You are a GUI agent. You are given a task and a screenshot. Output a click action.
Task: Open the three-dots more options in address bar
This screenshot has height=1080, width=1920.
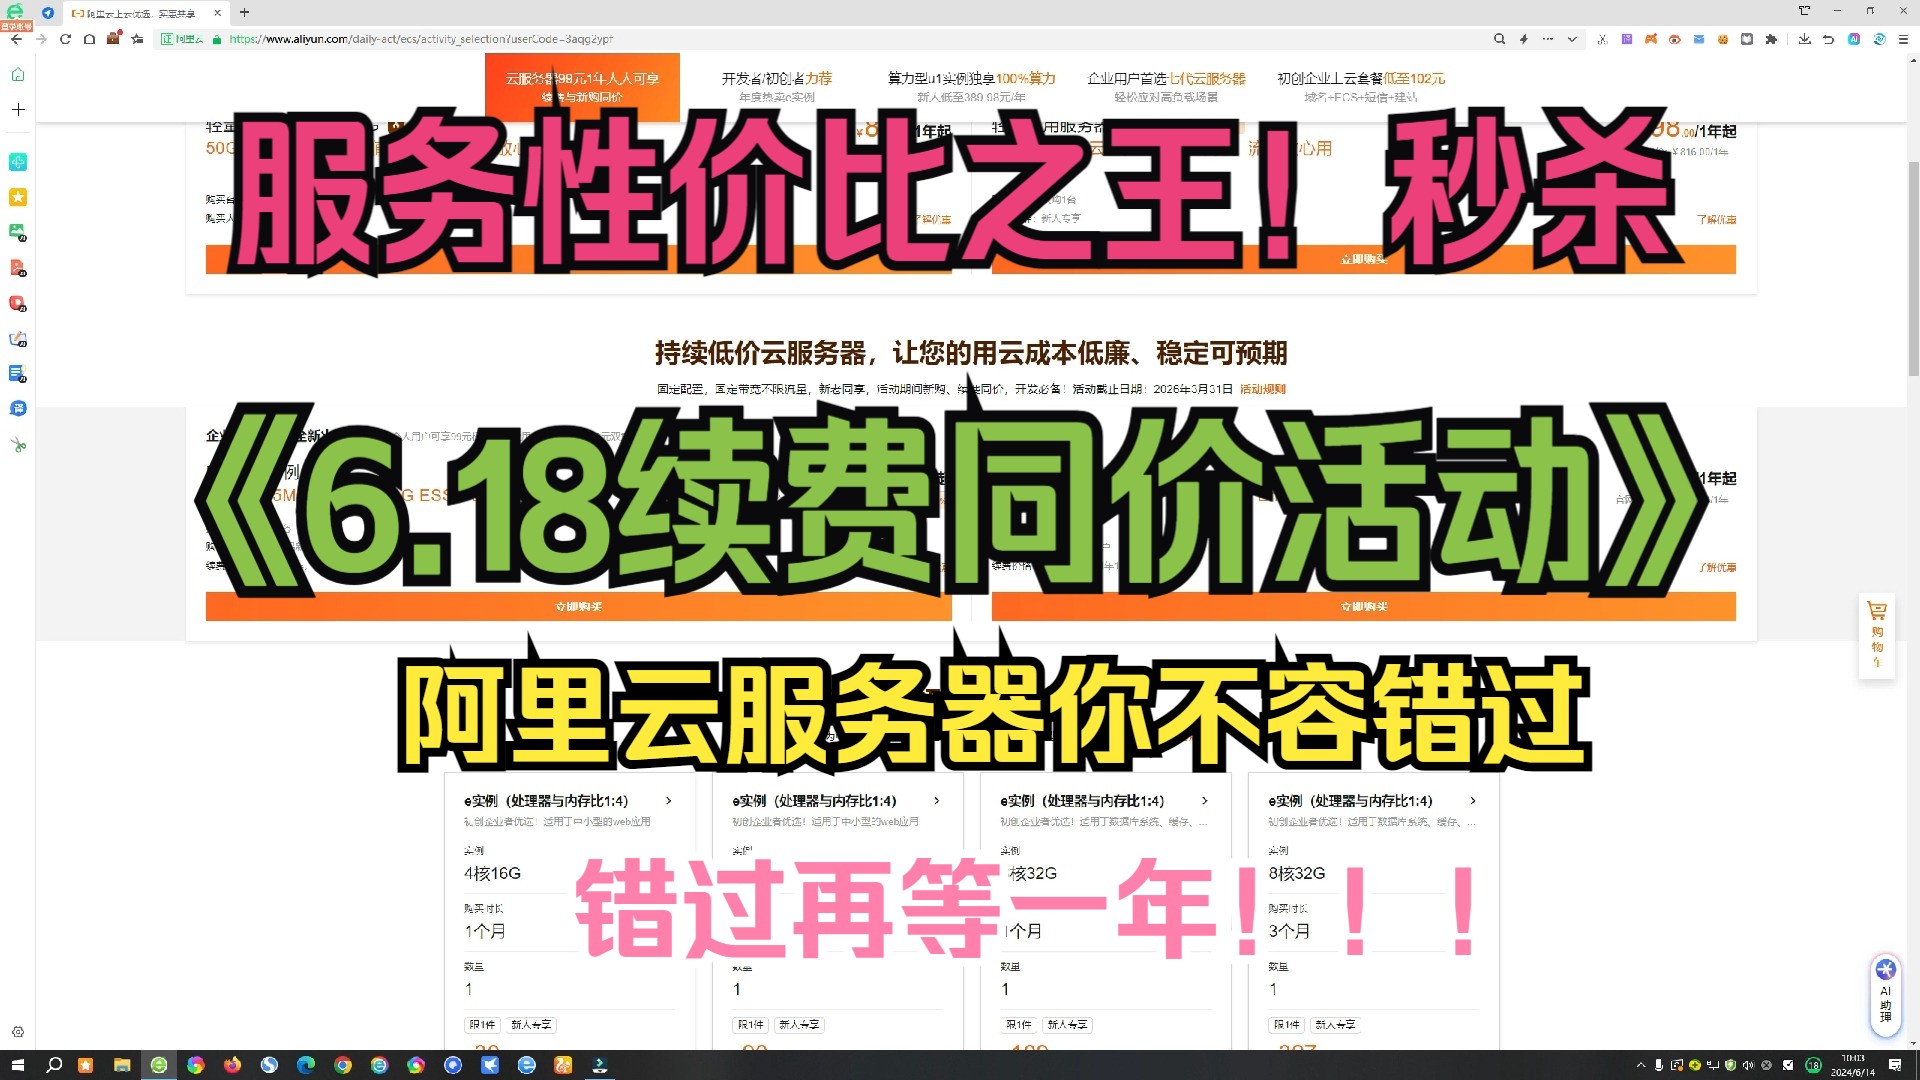pyautogui.click(x=1548, y=39)
